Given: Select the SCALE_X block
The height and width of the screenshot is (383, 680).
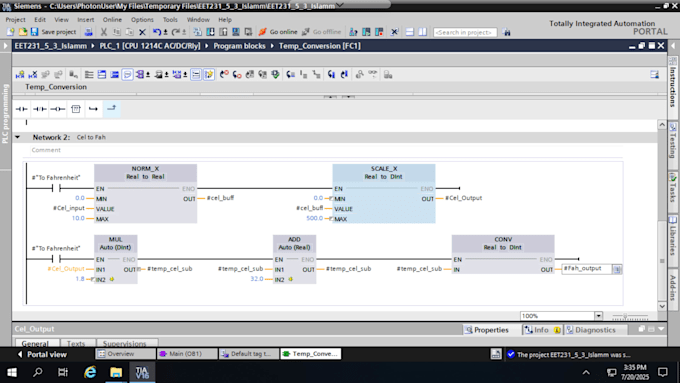Looking at the screenshot, I should 384,193.
